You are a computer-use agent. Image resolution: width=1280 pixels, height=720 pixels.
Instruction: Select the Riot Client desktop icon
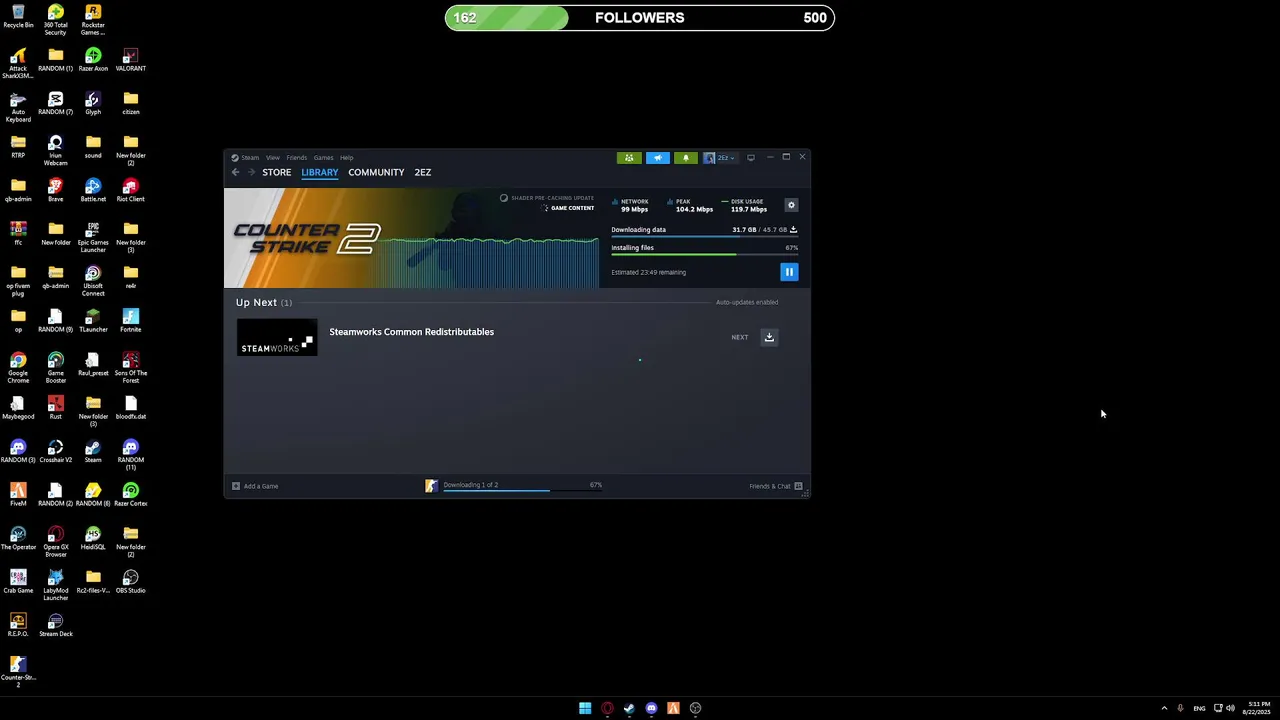click(x=130, y=190)
